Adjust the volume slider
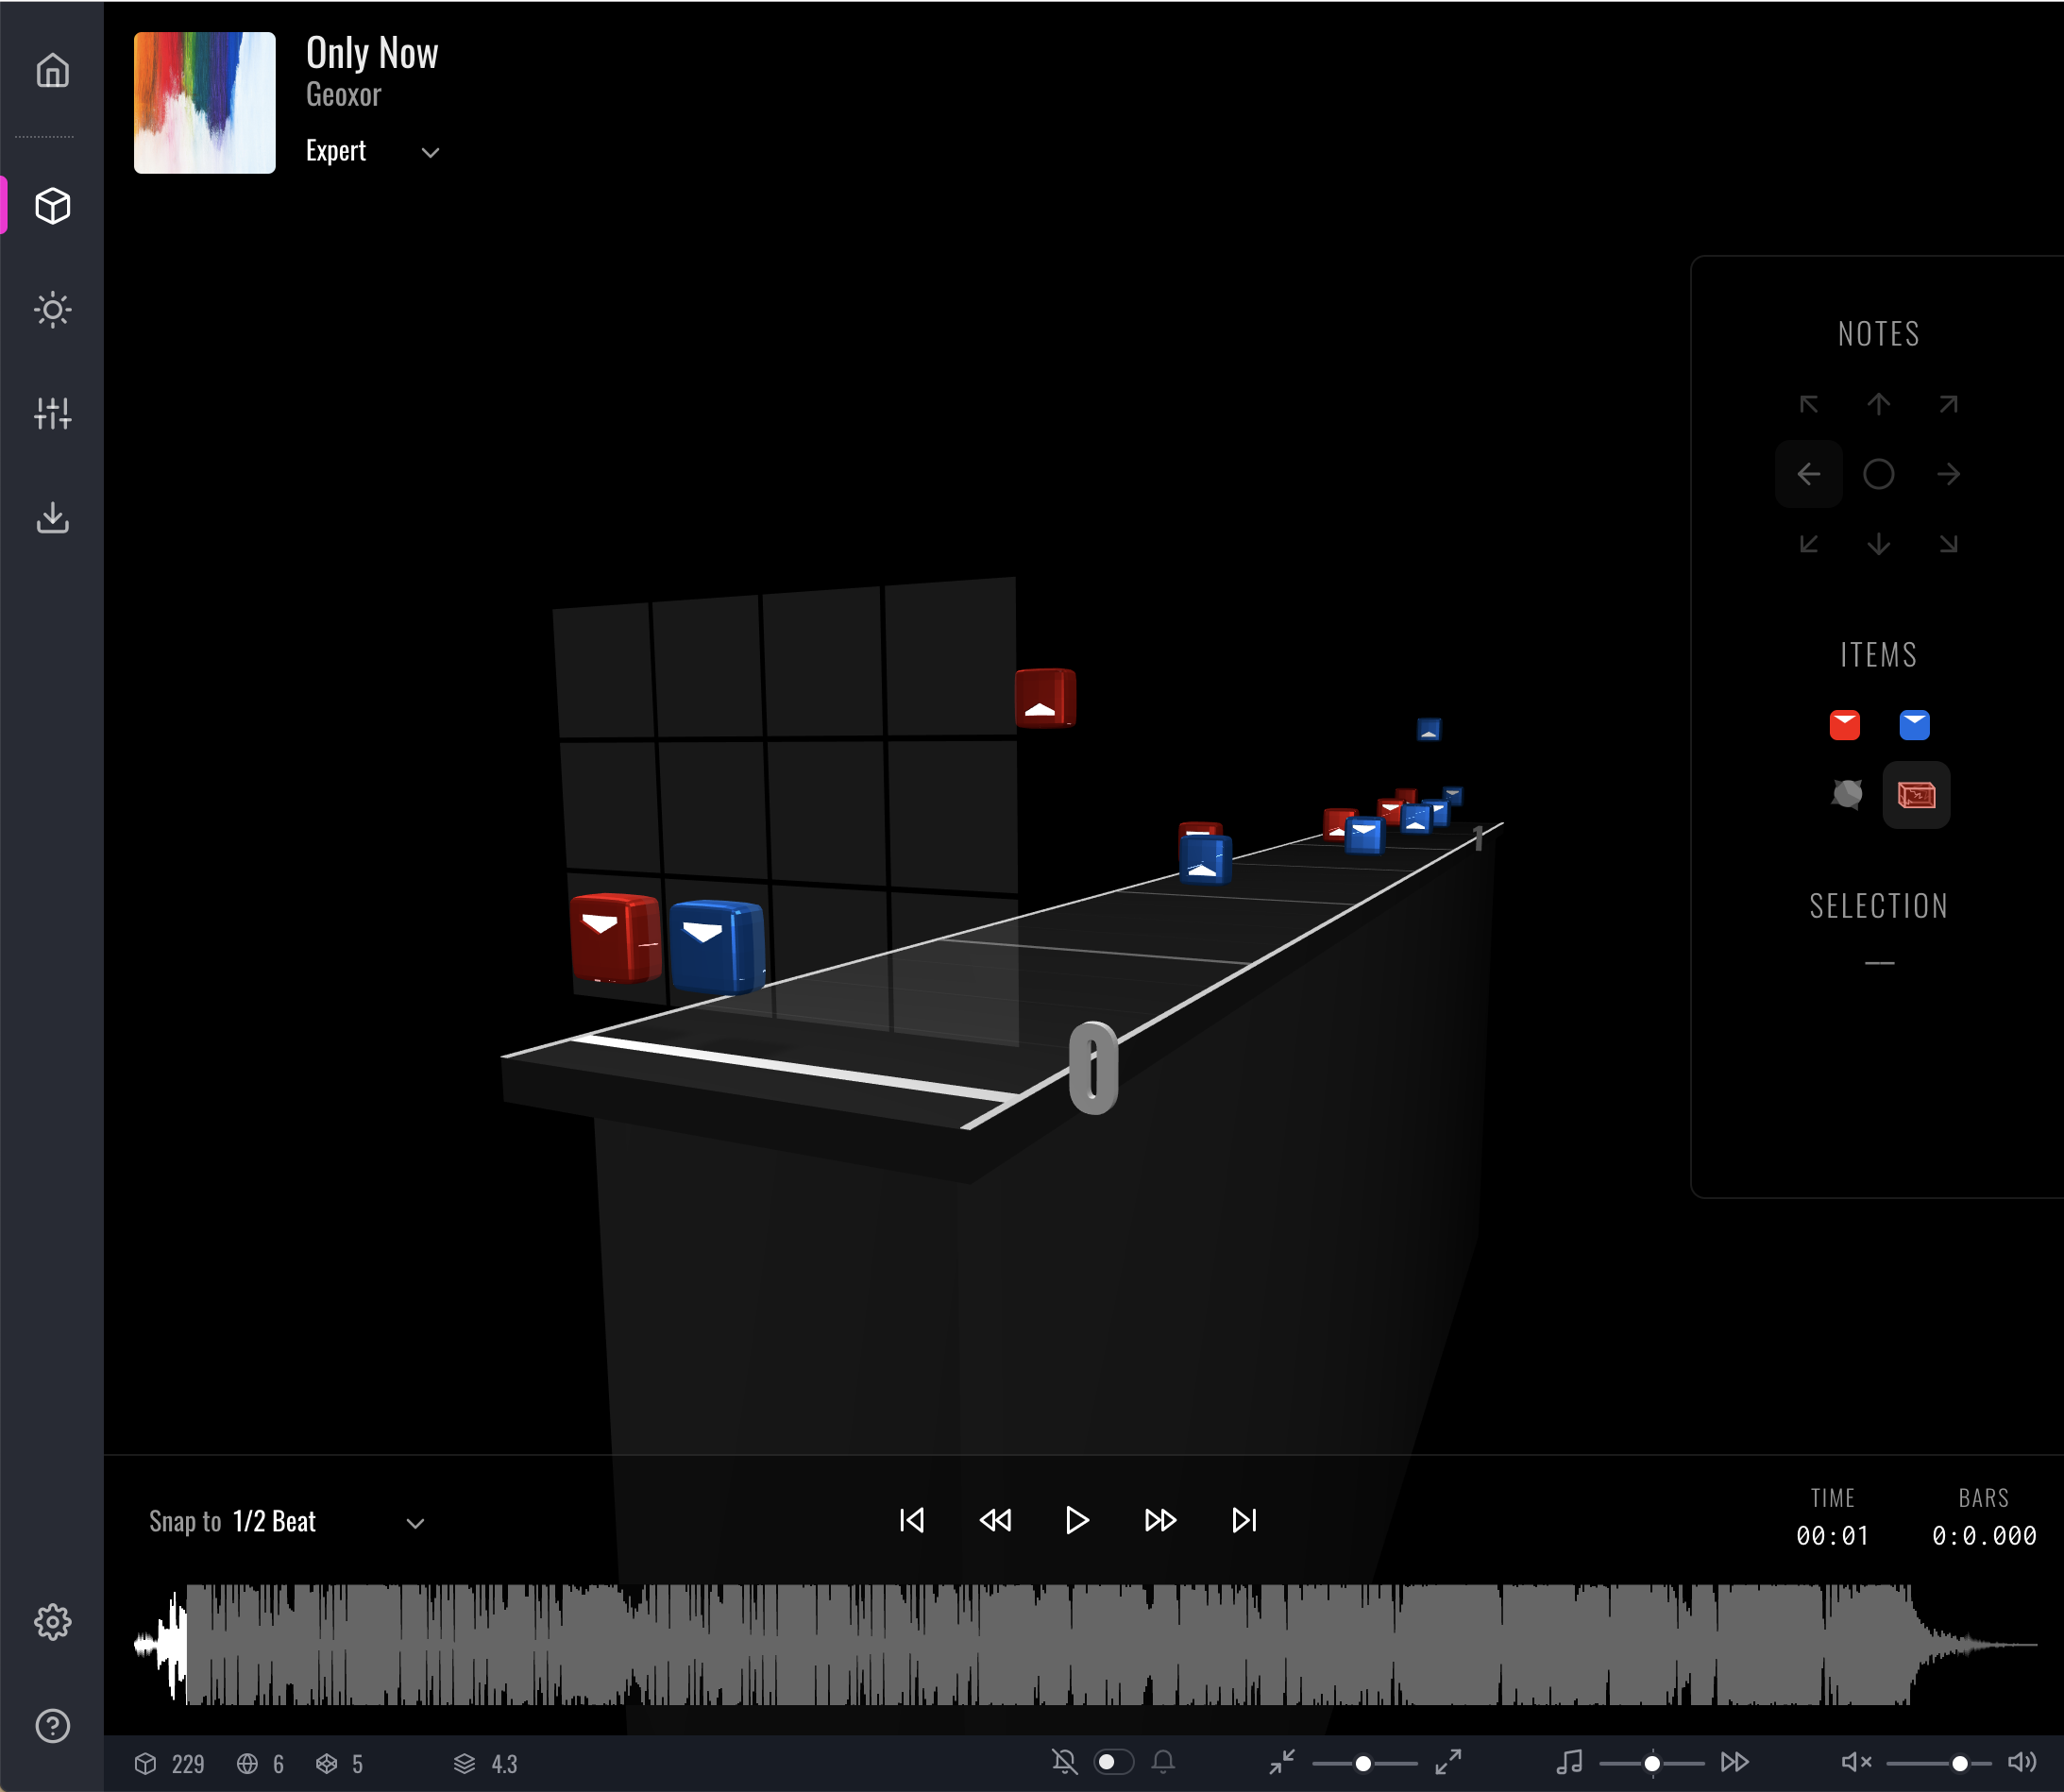The width and height of the screenshot is (2064, 1792). pos(1940,1763)
